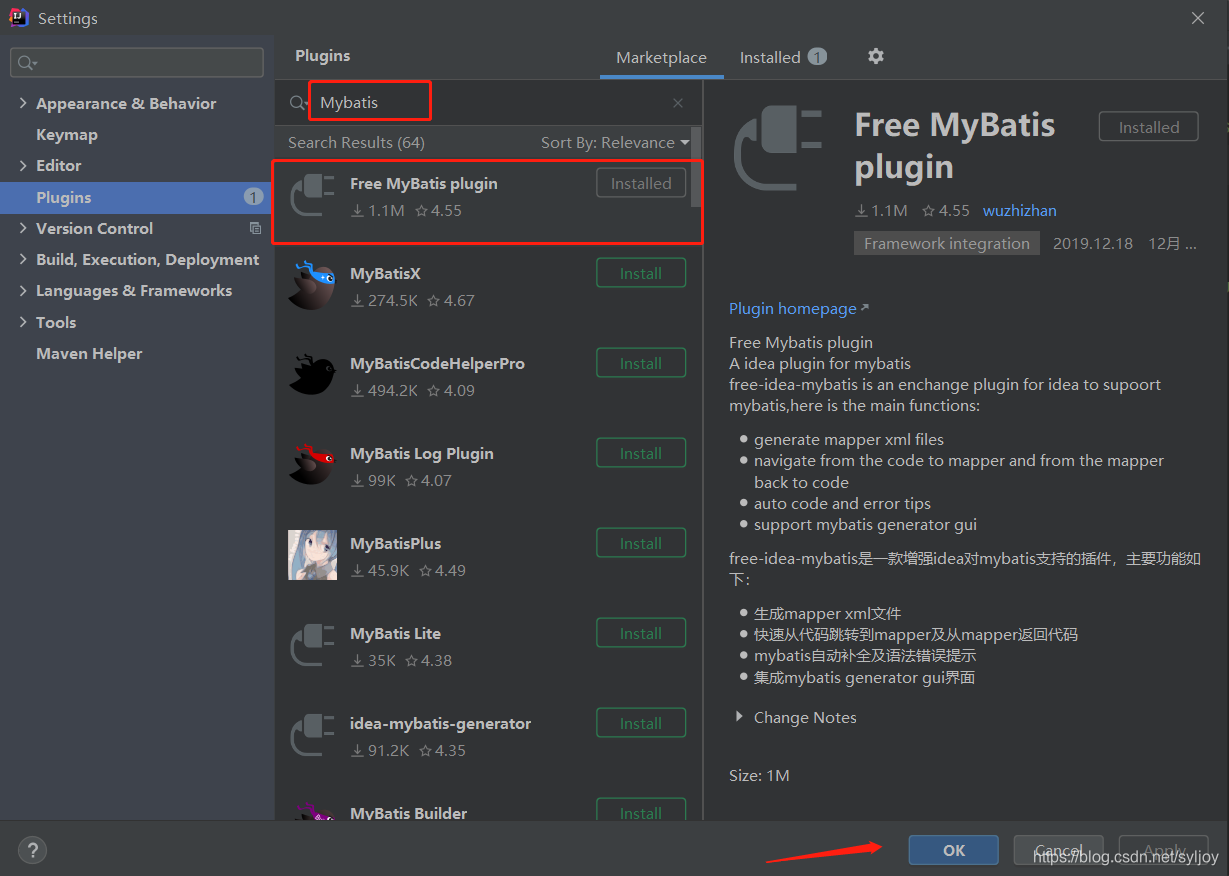Click the settings sidebar search field

tap(137, 62)
